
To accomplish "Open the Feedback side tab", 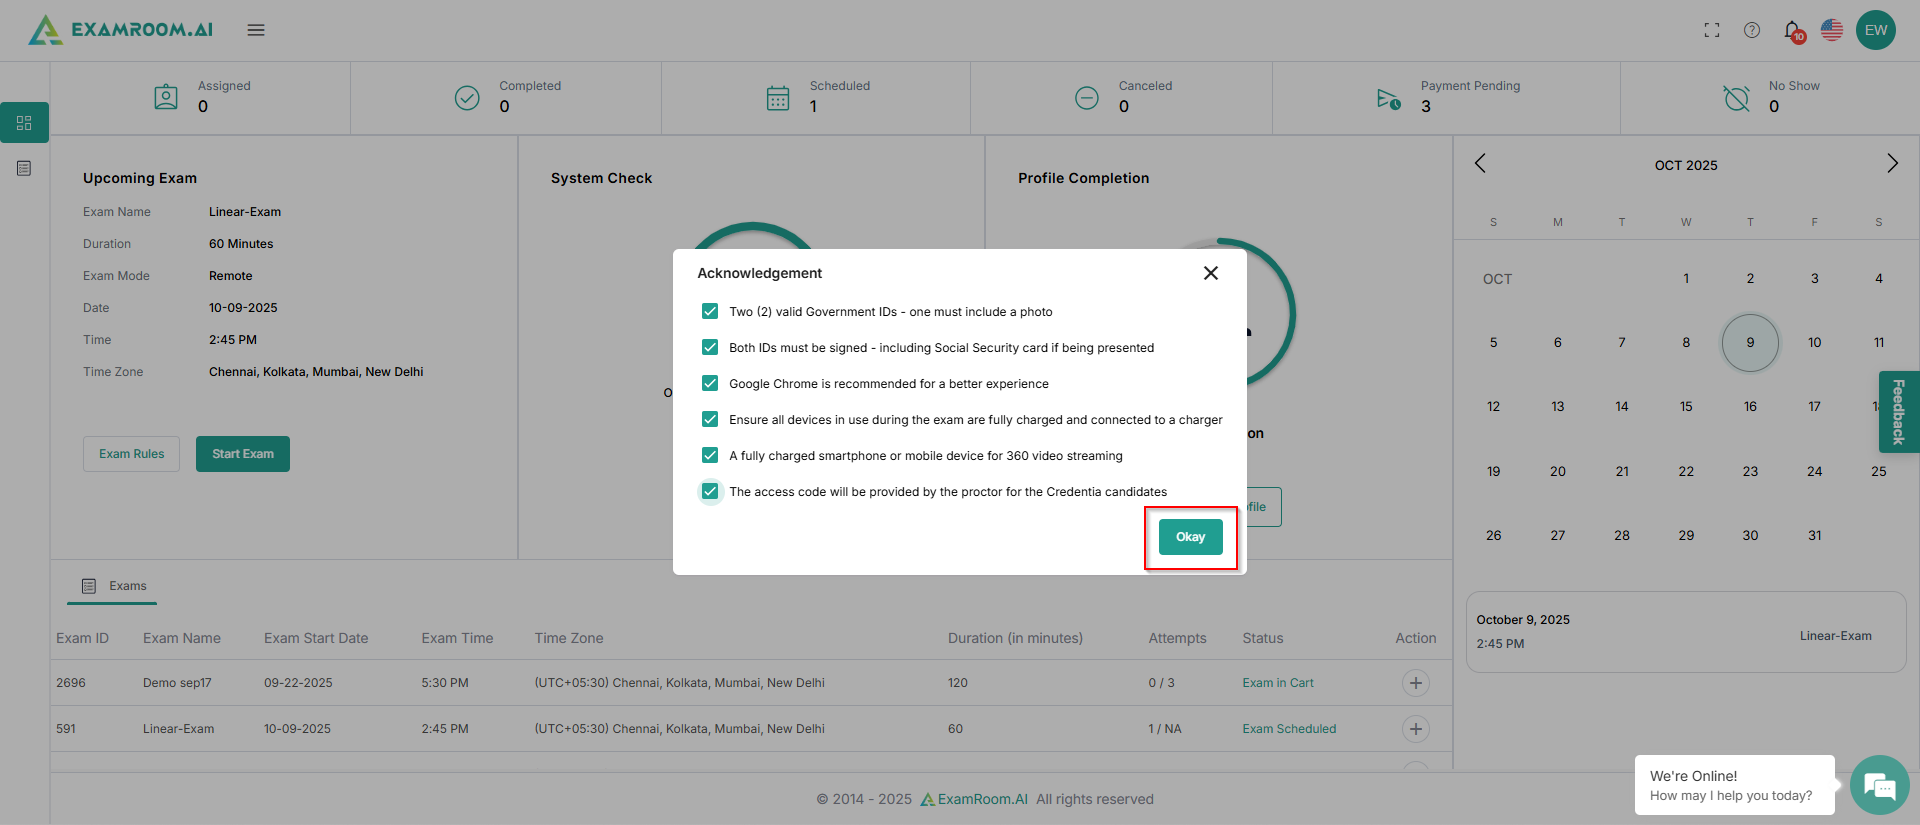I will pyautogui.click(x=1898, y=412).
